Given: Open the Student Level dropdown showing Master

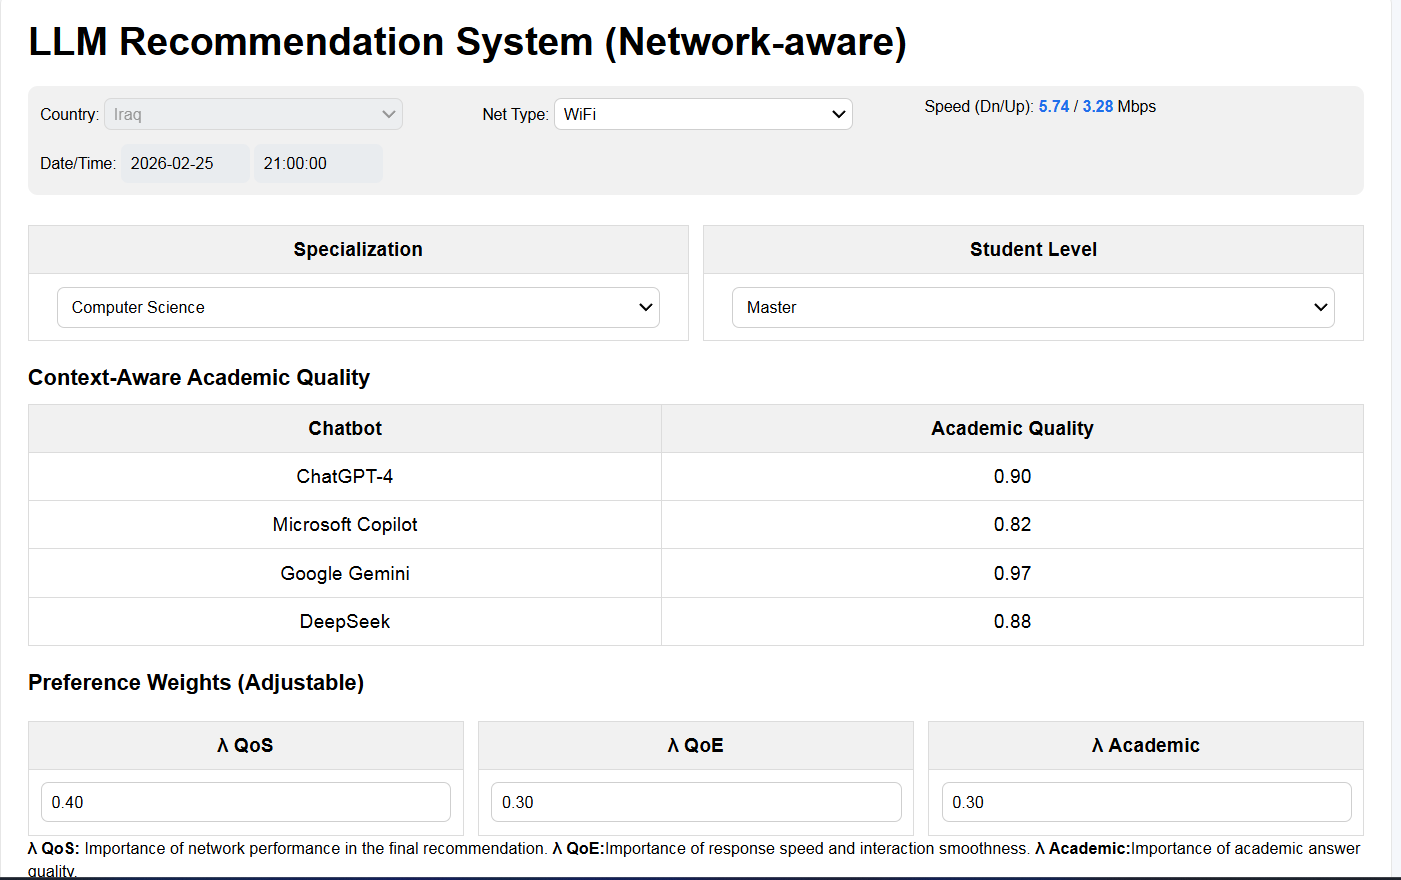Looking at the screenshot, I should coord(1033,307).
